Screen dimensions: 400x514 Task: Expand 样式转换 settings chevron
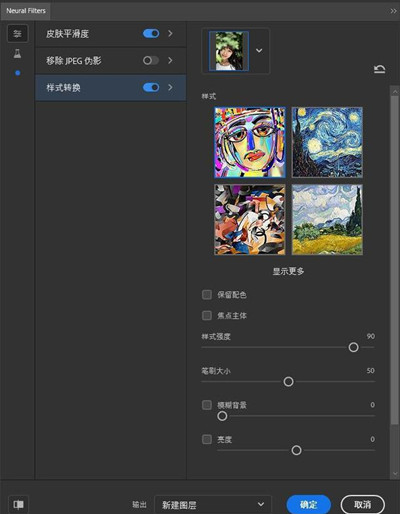[170, 87]
